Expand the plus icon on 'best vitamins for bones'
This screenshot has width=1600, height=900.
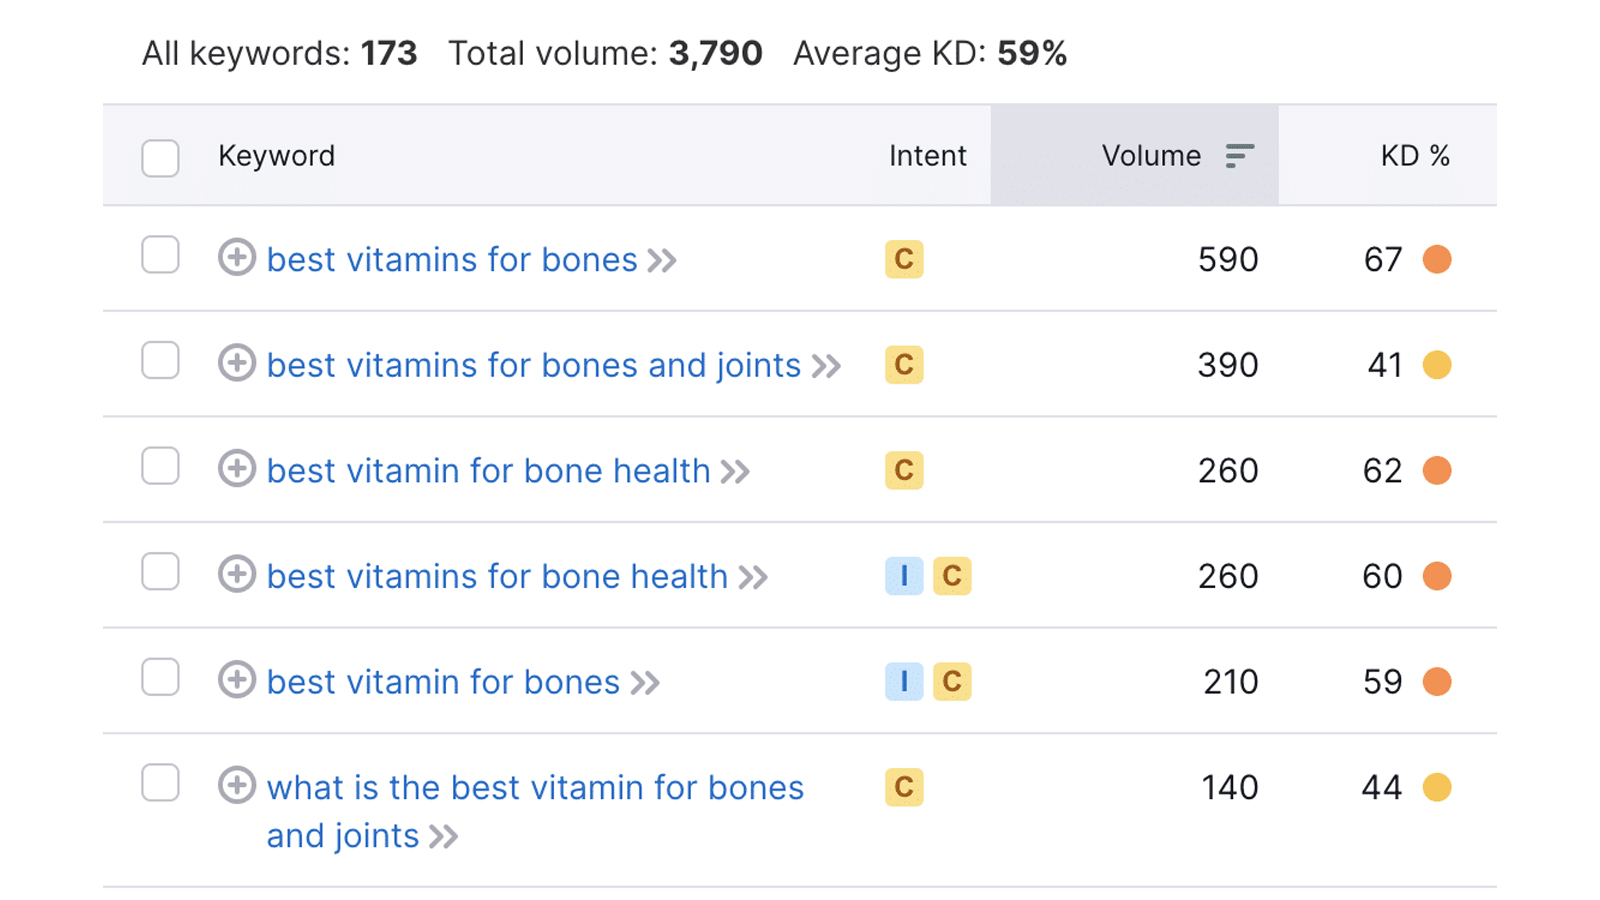(x=236, y=258)
